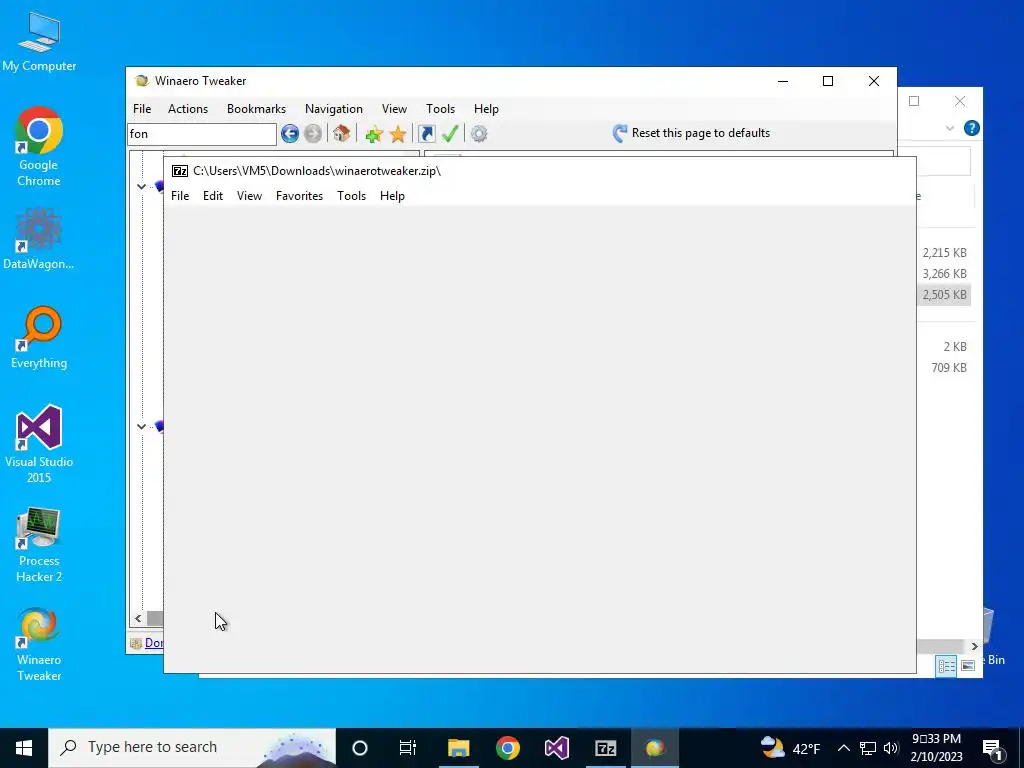This screenshot has width=1024, height=768.
Task: Open Winaero Tweaker Tools menu
Action: [441, 109]
